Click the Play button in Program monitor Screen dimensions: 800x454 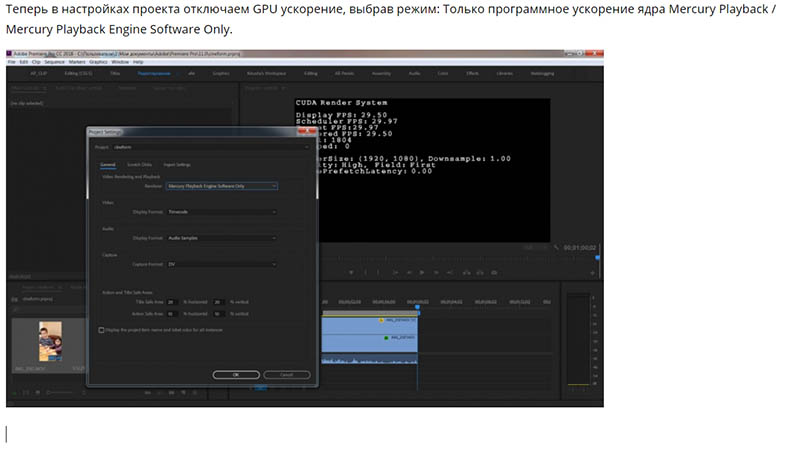[x=422, y=272]
